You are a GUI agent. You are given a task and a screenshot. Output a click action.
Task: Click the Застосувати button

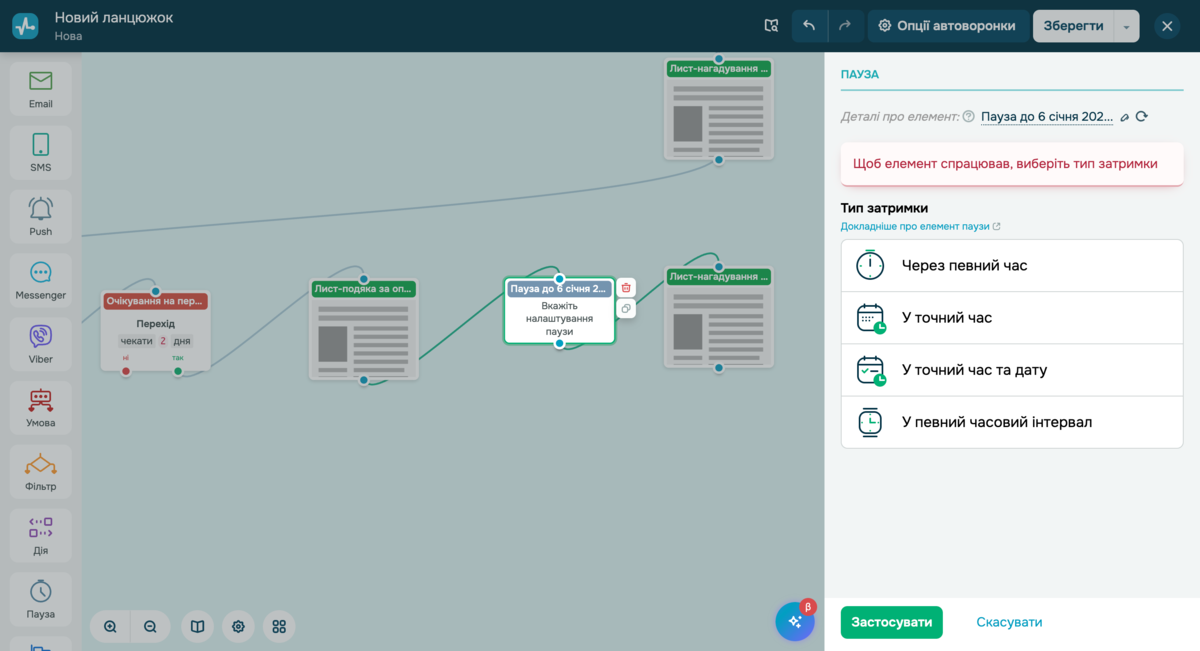pyautogui.click(x=891, y=622)
